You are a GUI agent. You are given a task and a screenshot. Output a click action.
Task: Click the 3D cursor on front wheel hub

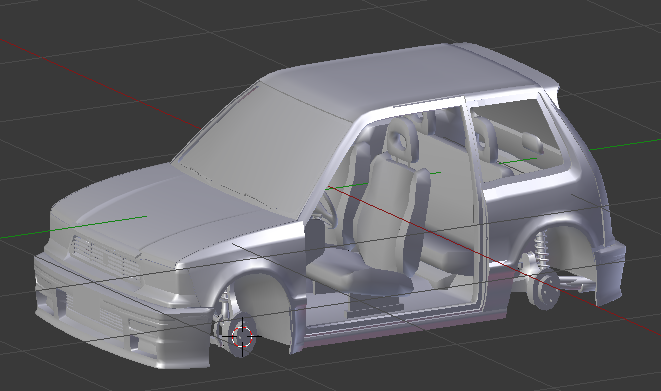point(242,336)
